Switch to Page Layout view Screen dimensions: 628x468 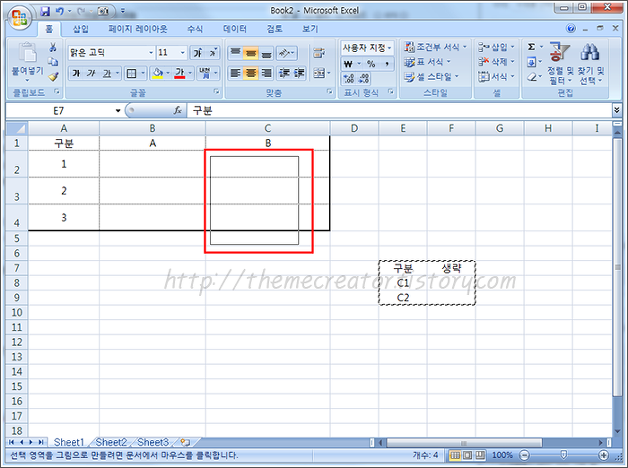[467, 455]
